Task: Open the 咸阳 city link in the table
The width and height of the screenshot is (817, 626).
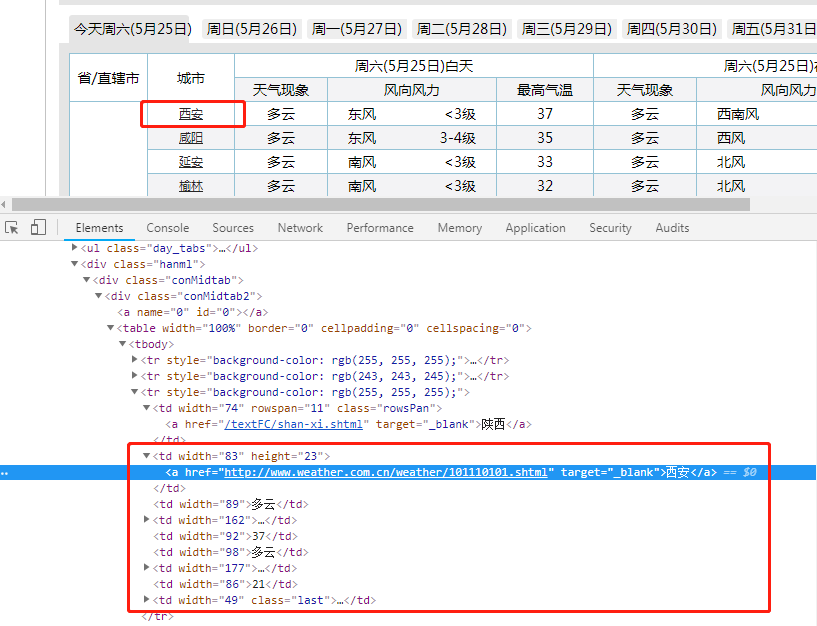Action: [x=191, y=138]
